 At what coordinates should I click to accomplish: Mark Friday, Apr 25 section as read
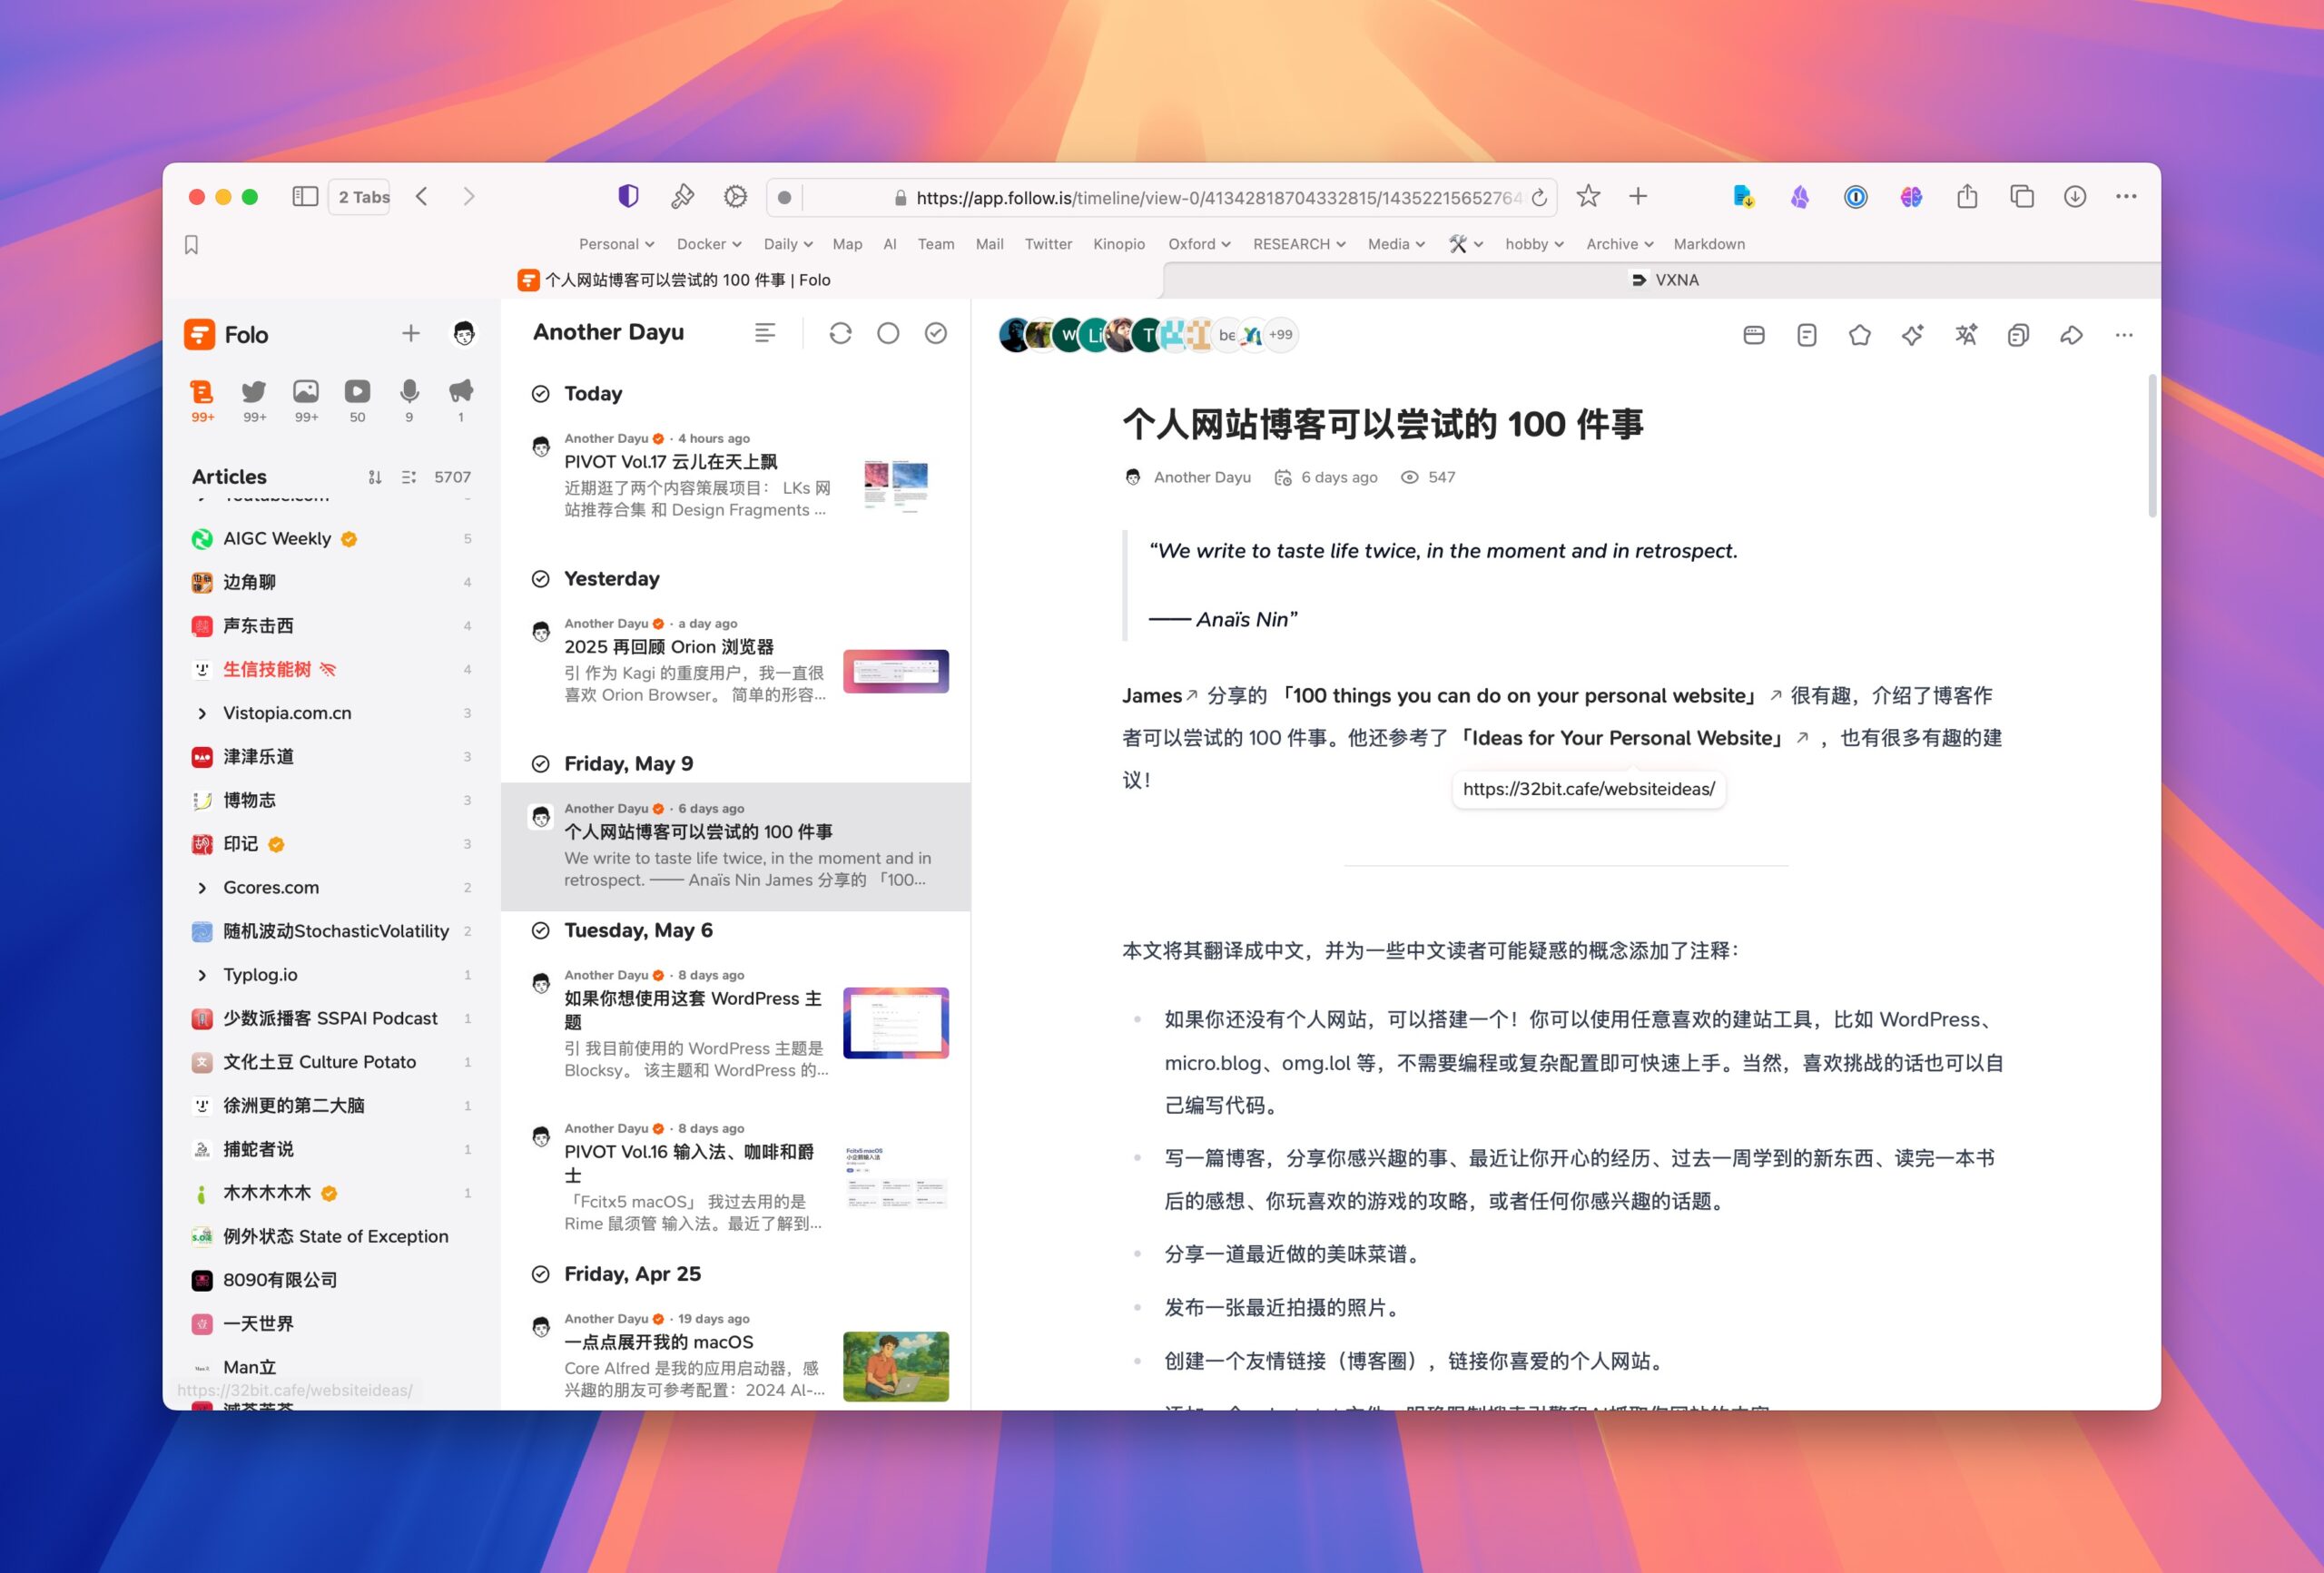click(x=541, y=1274)
